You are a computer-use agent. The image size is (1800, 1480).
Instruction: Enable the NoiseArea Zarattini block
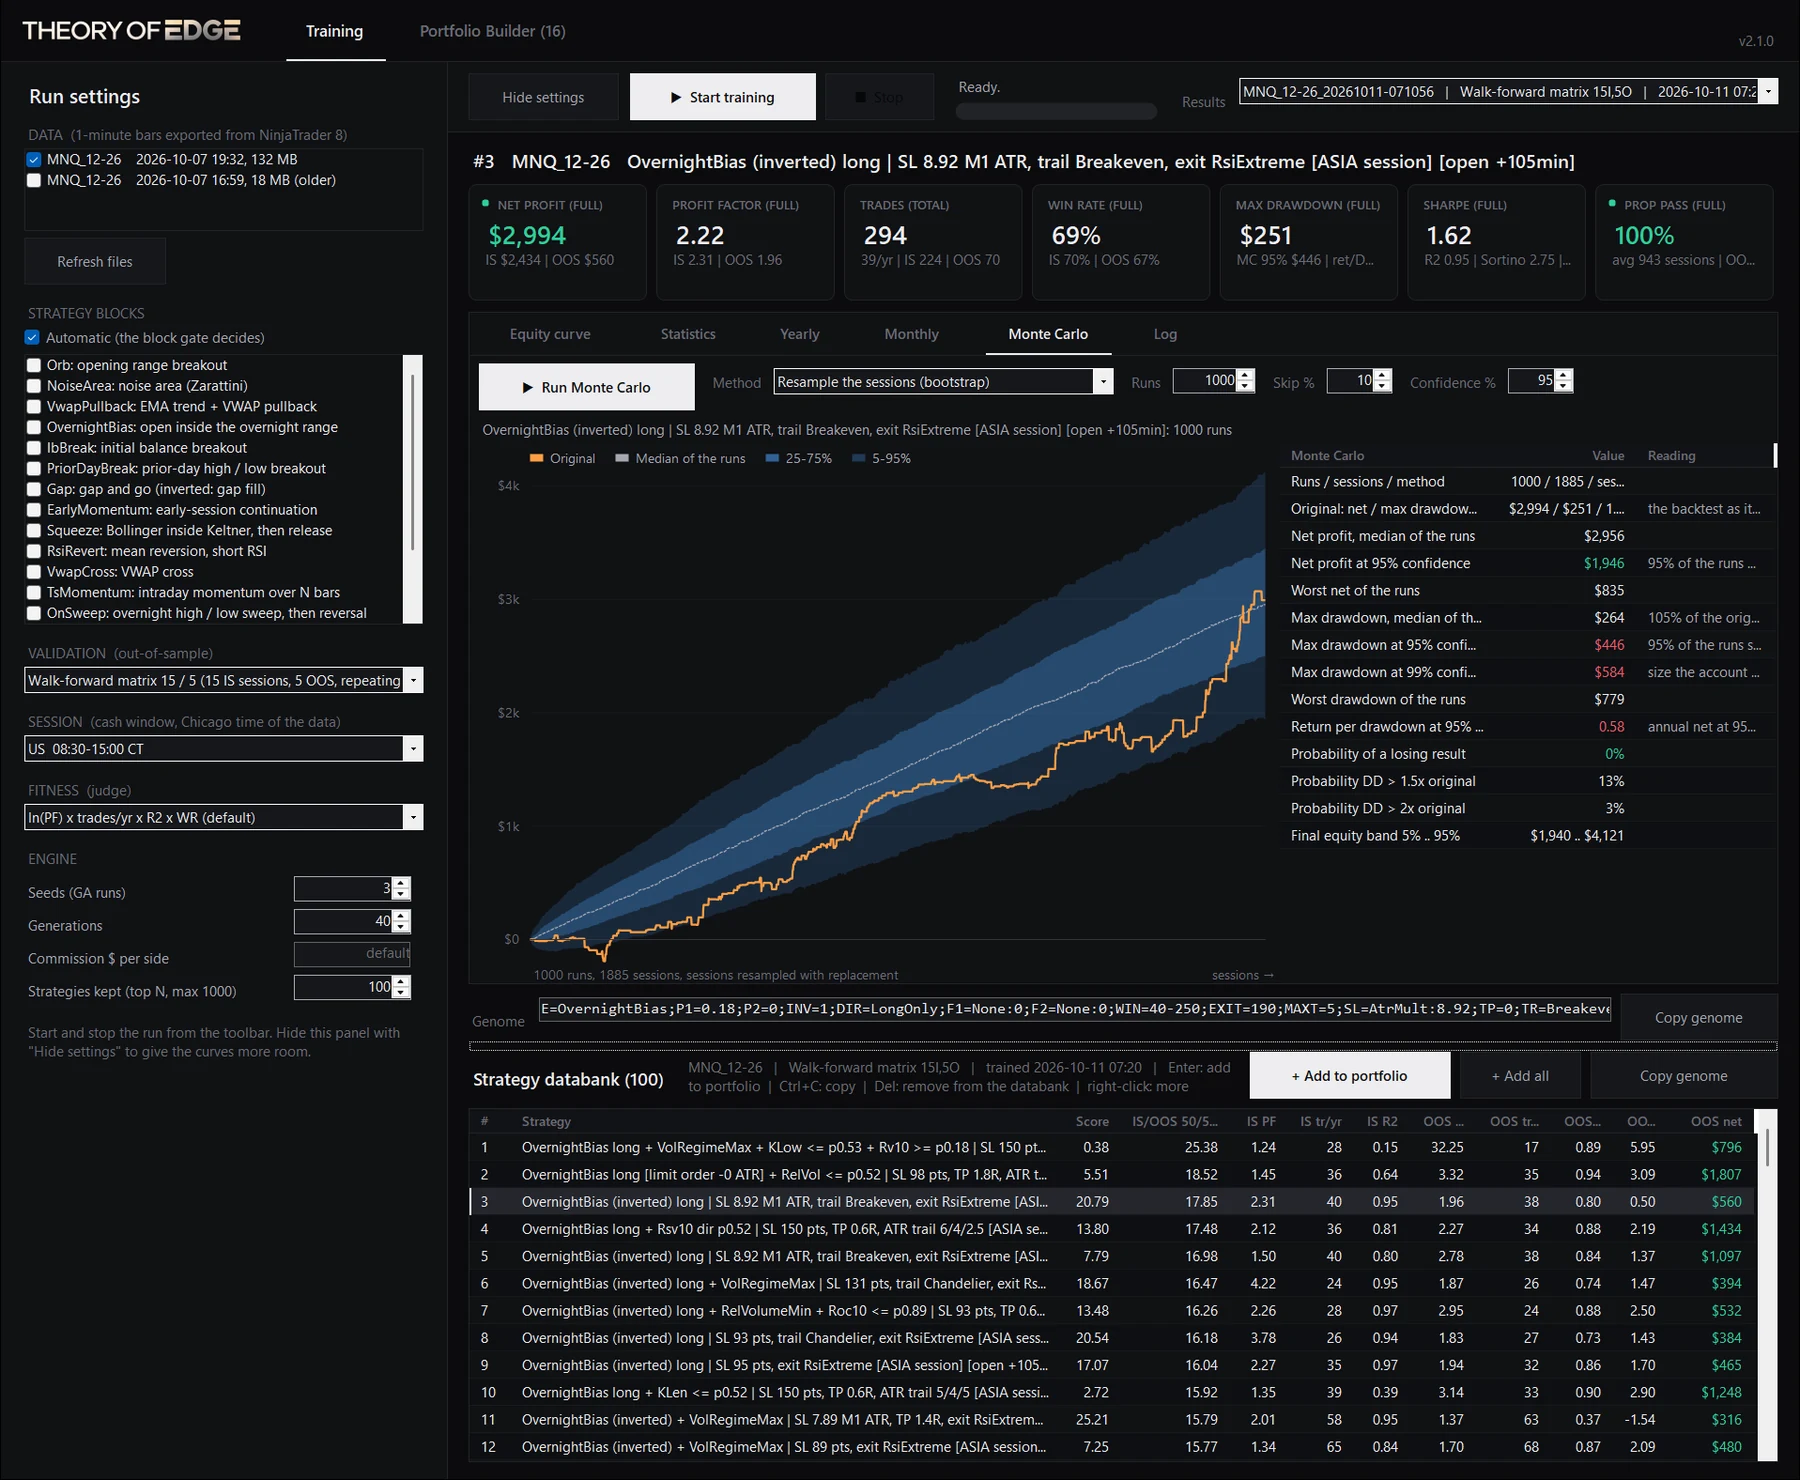click(x=34, y=386)
